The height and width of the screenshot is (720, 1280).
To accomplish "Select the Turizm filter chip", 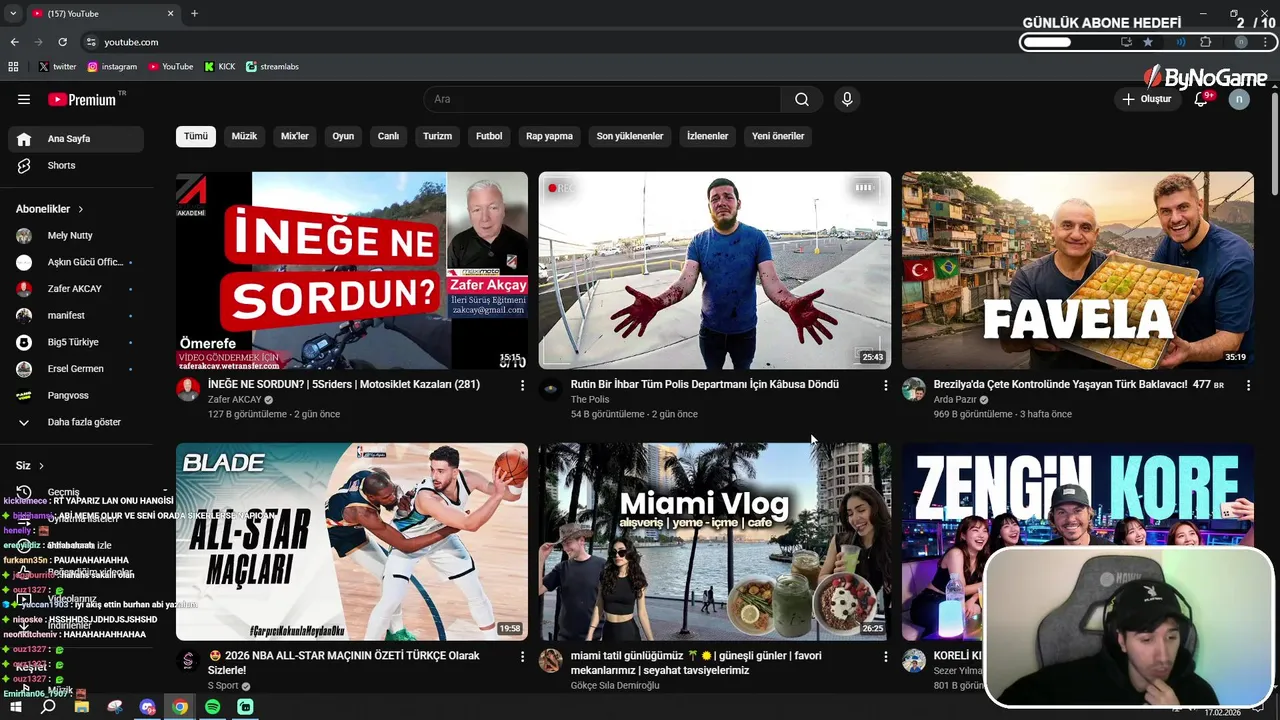I will pos(437,136).
